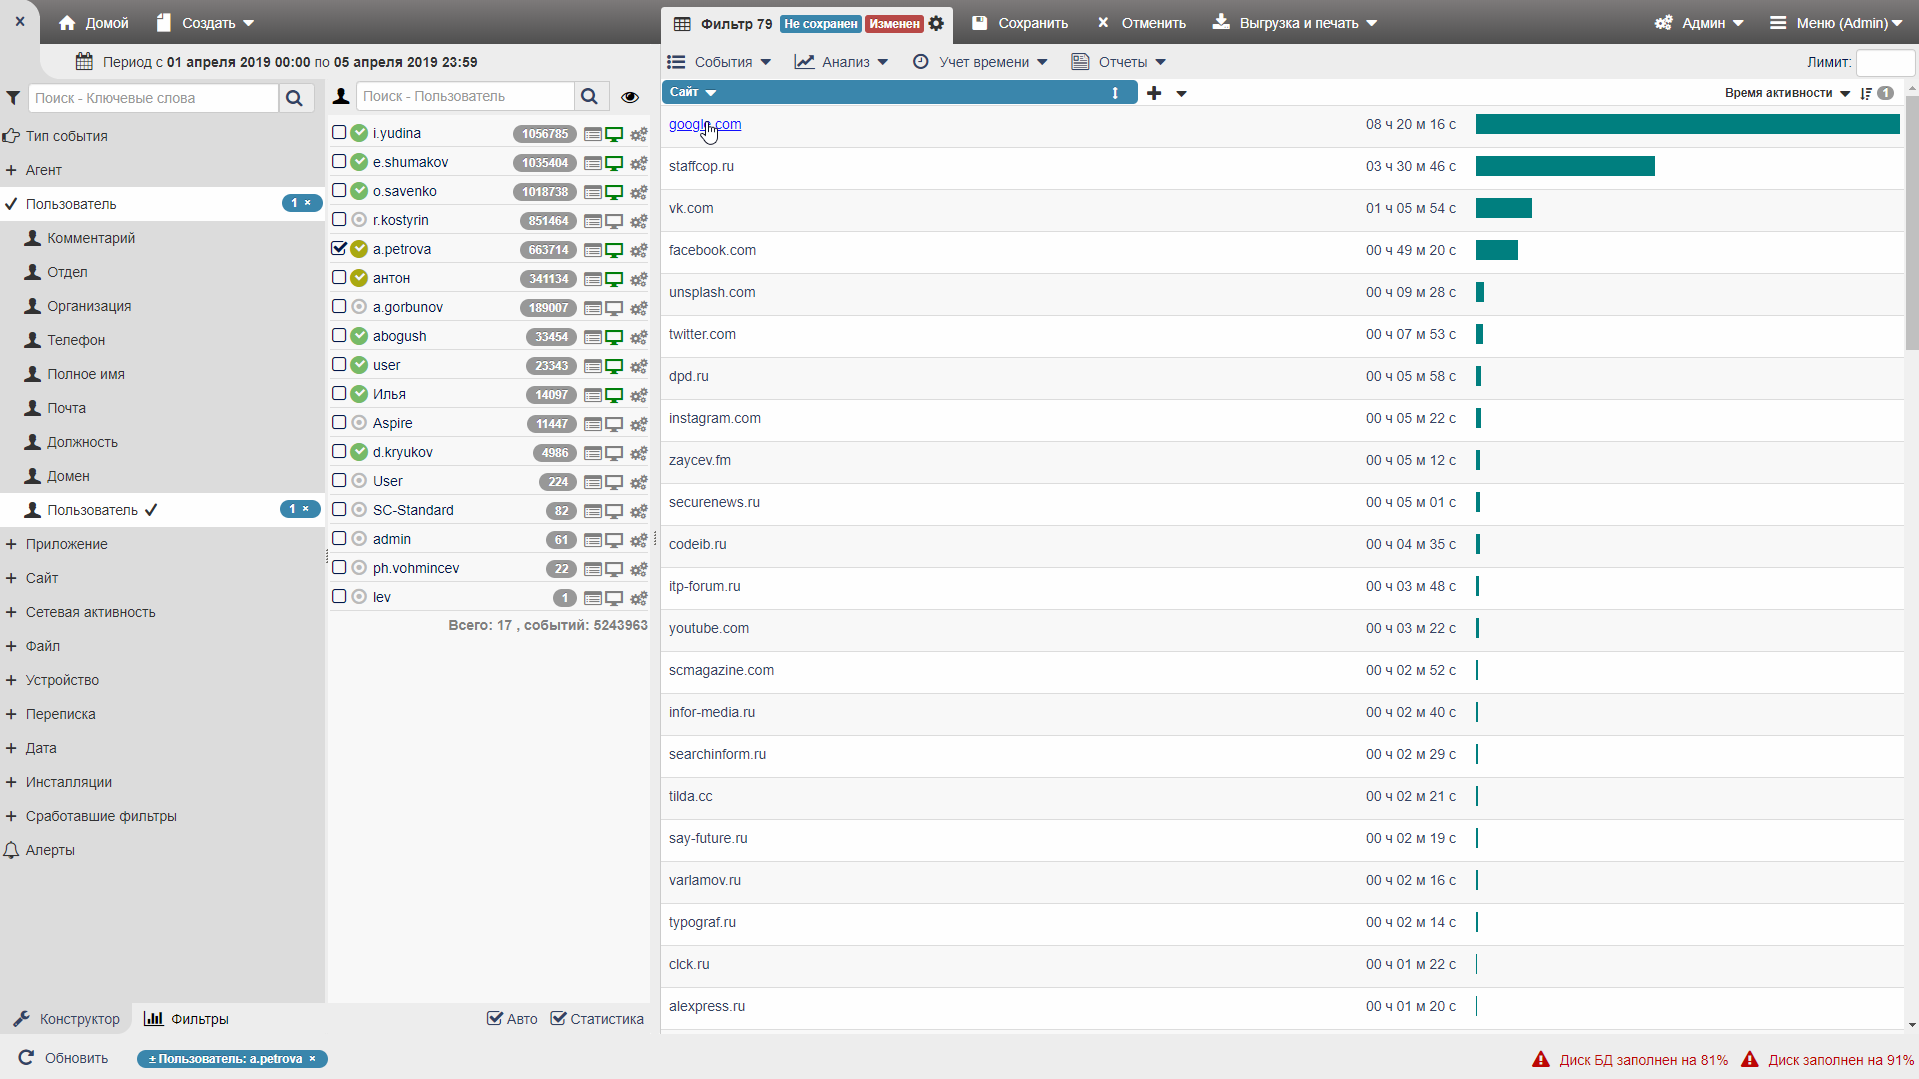
Task: Click the google.com activity bar
Action: click(x=1687, y=124)
